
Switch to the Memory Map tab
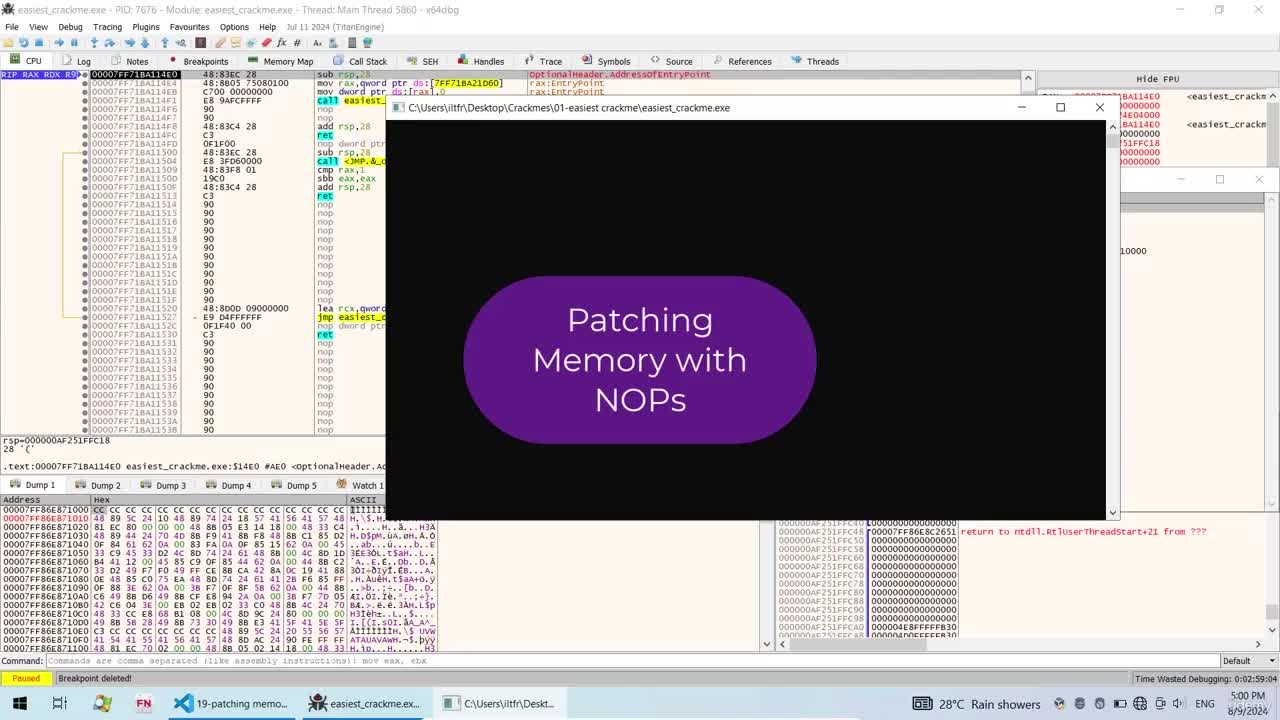pos(280,61)
